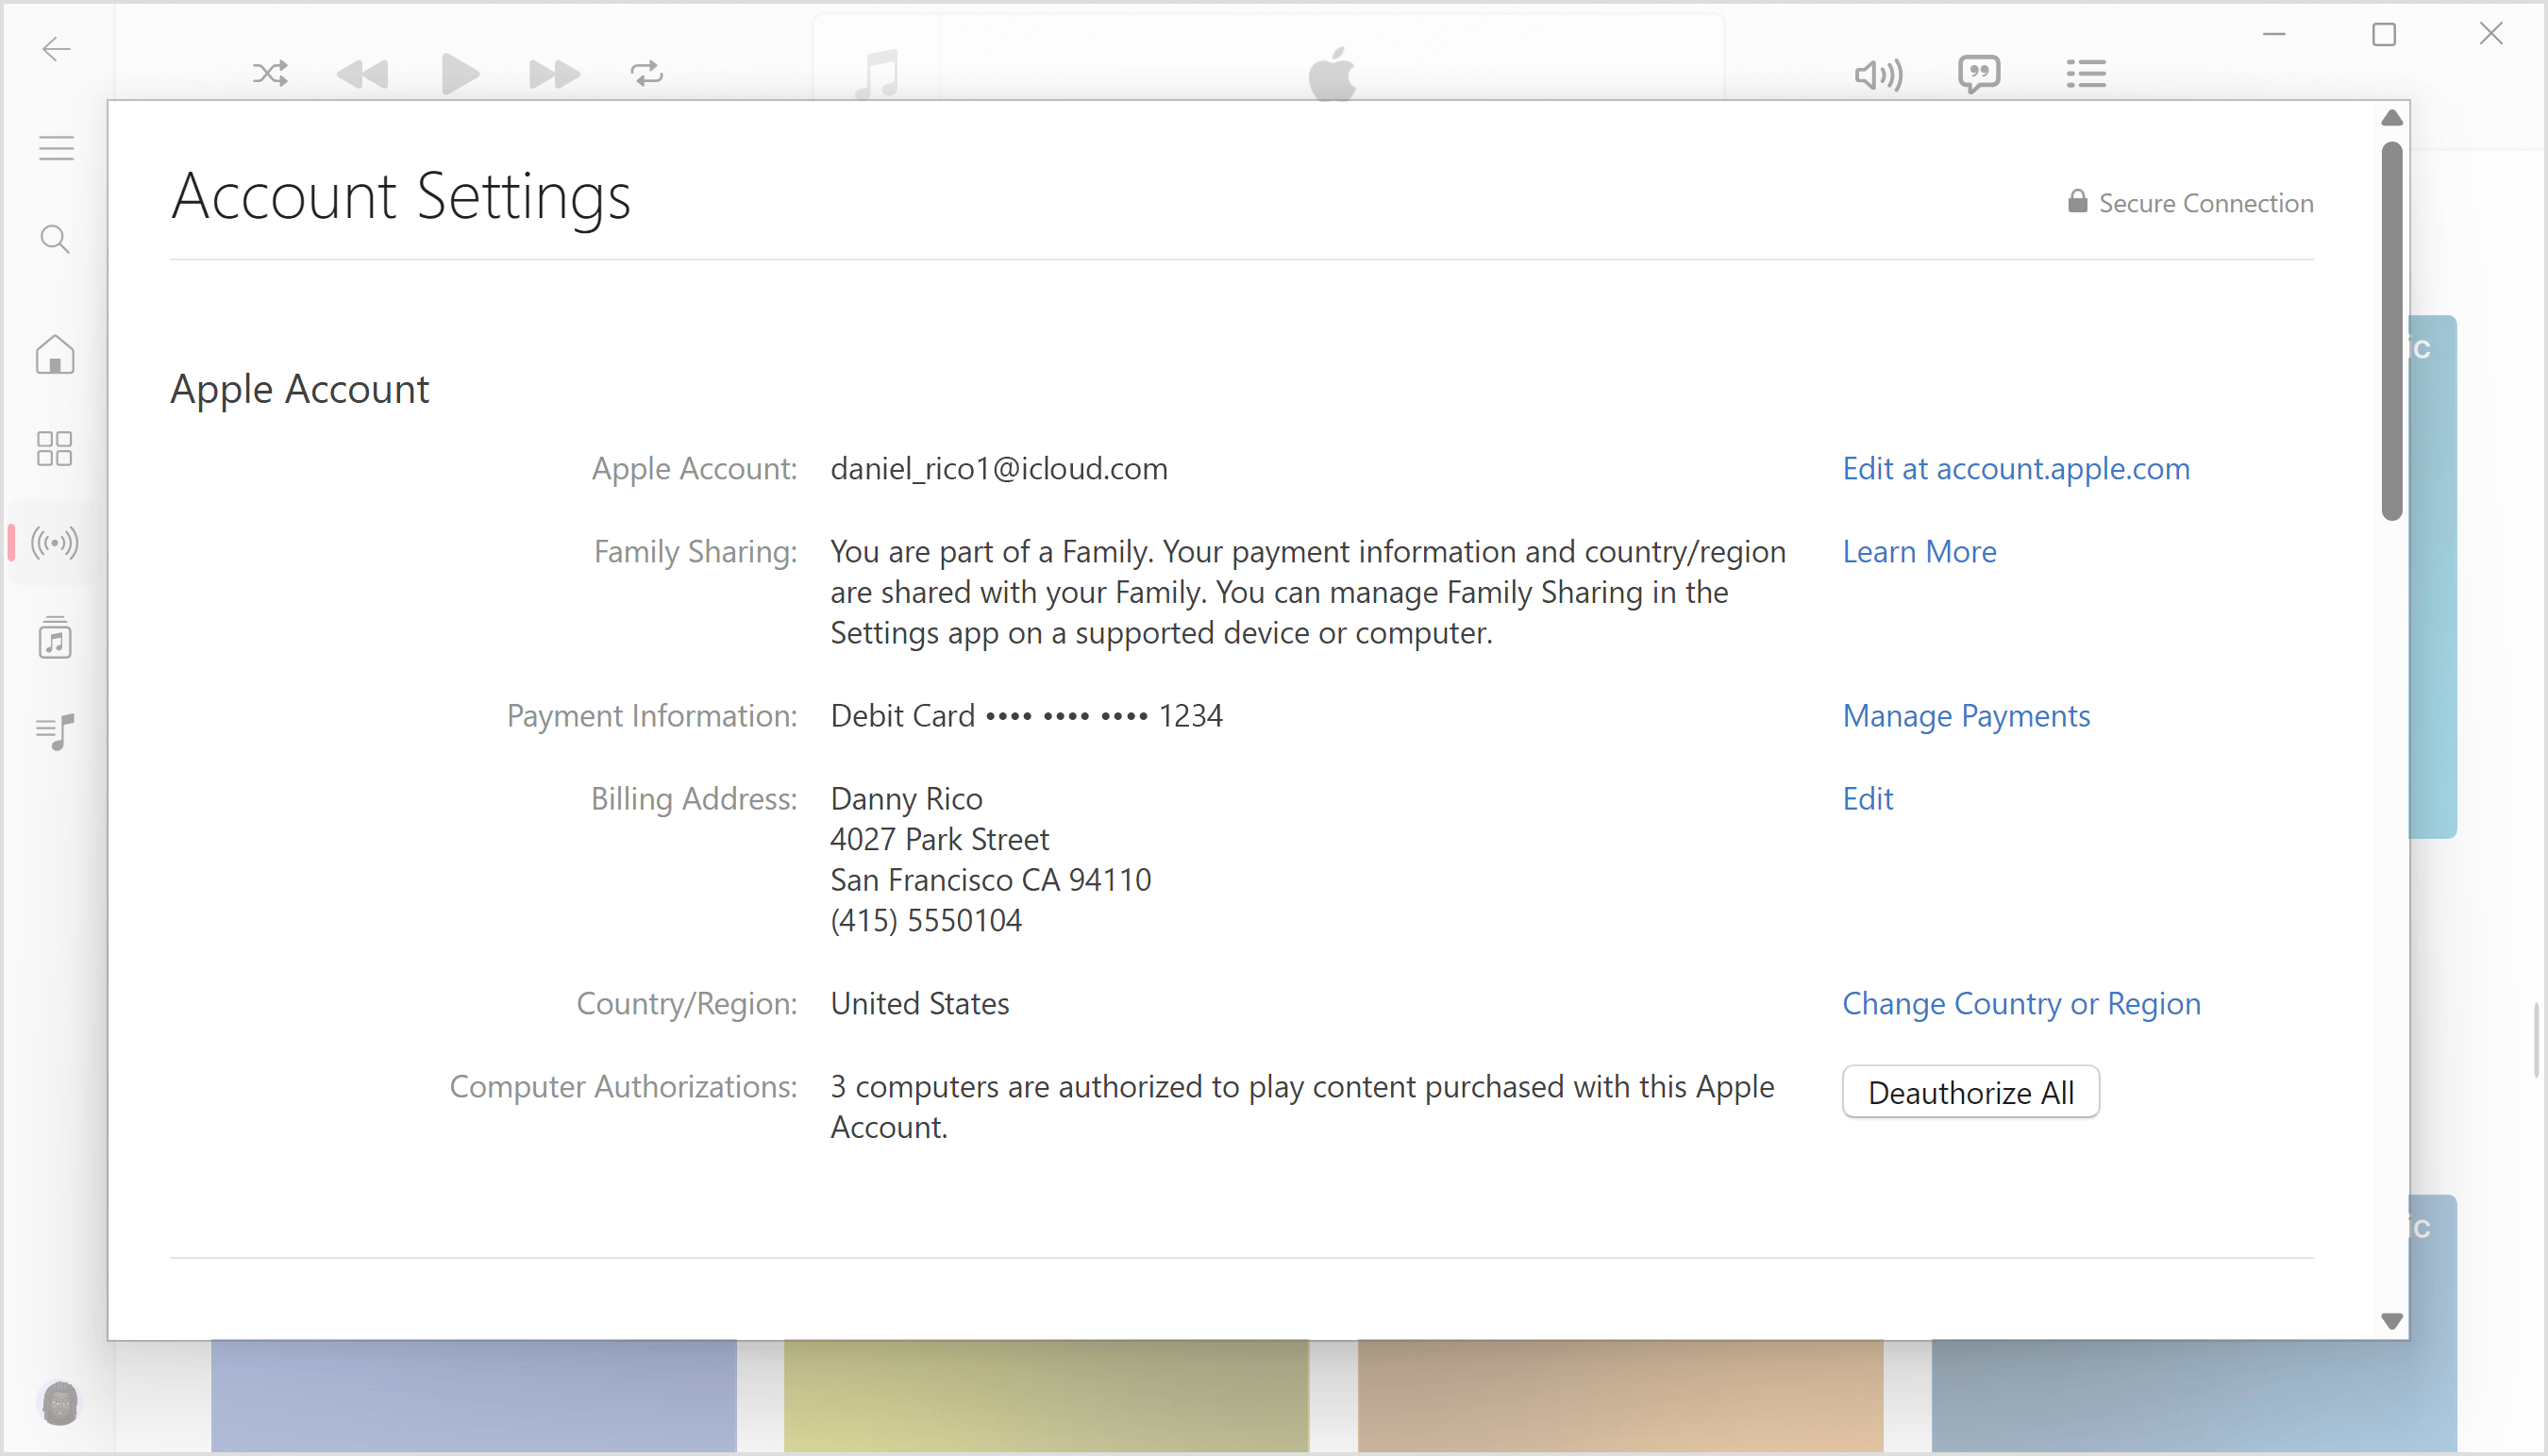Click the shuffle playback icon
The image size is (2548, 1456).
pyautogui.click(x=270, y=72)
